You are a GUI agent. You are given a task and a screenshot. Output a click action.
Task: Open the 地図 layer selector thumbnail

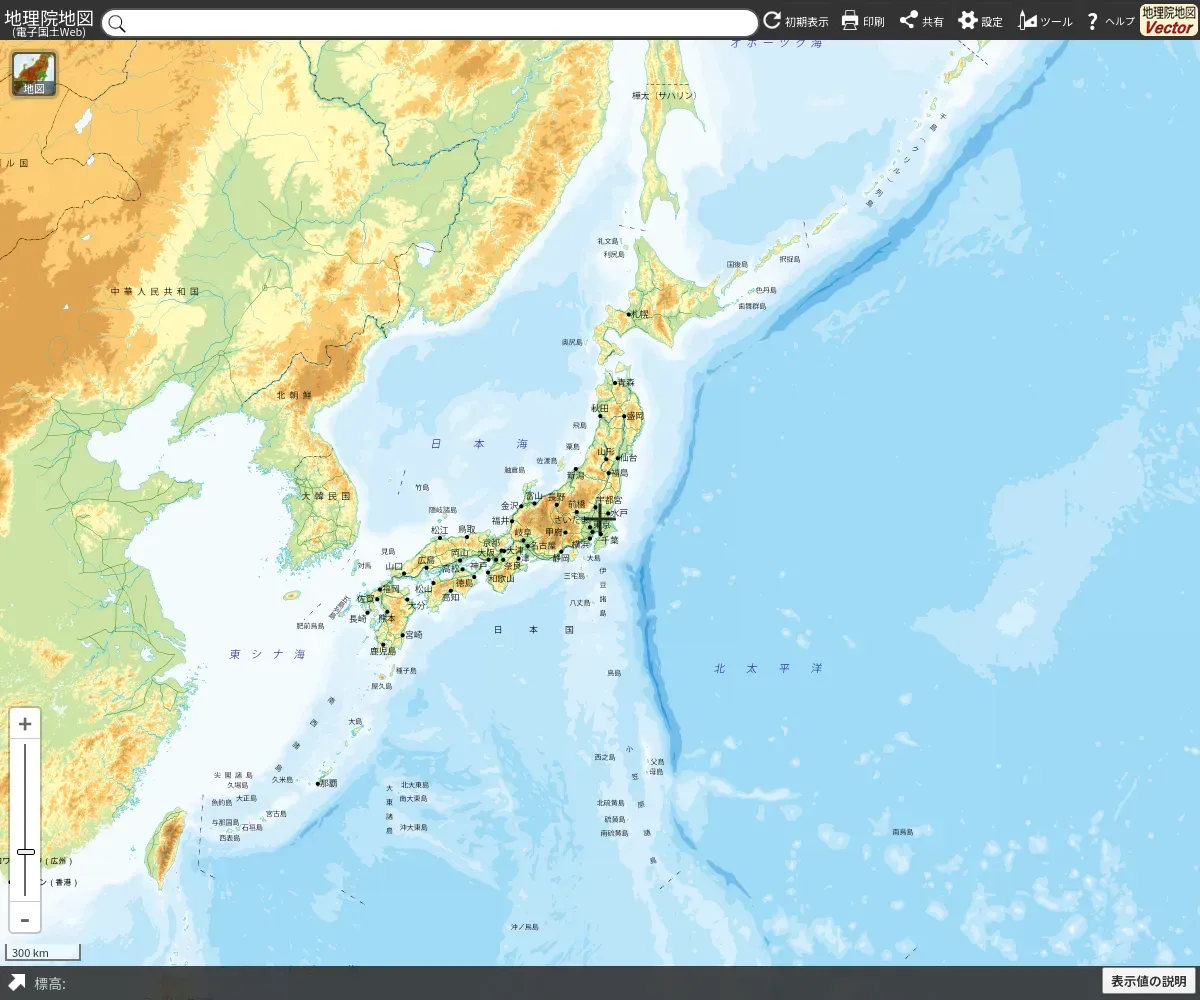coord(34,75)
